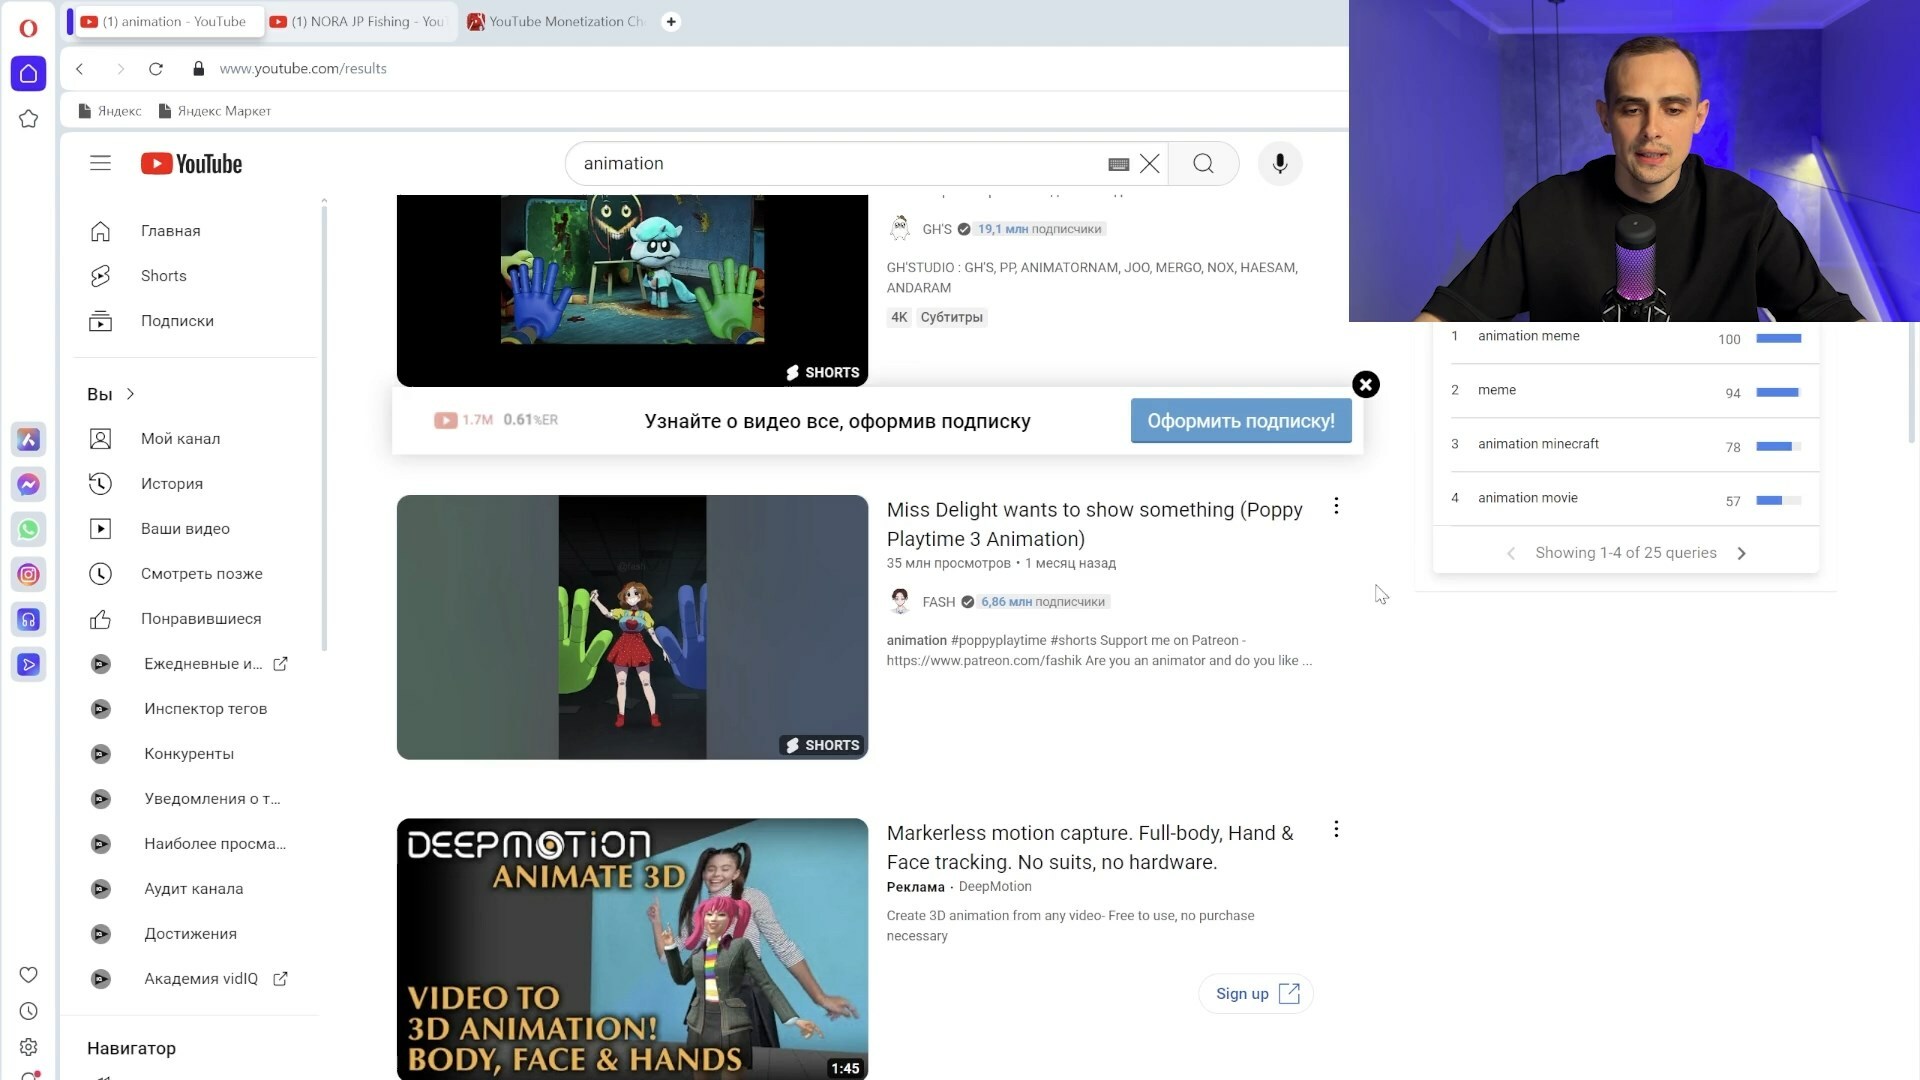This screenshot has width=1920, height=1080.
Task: Go to previous page of related queries
Action: point(1511,554)
